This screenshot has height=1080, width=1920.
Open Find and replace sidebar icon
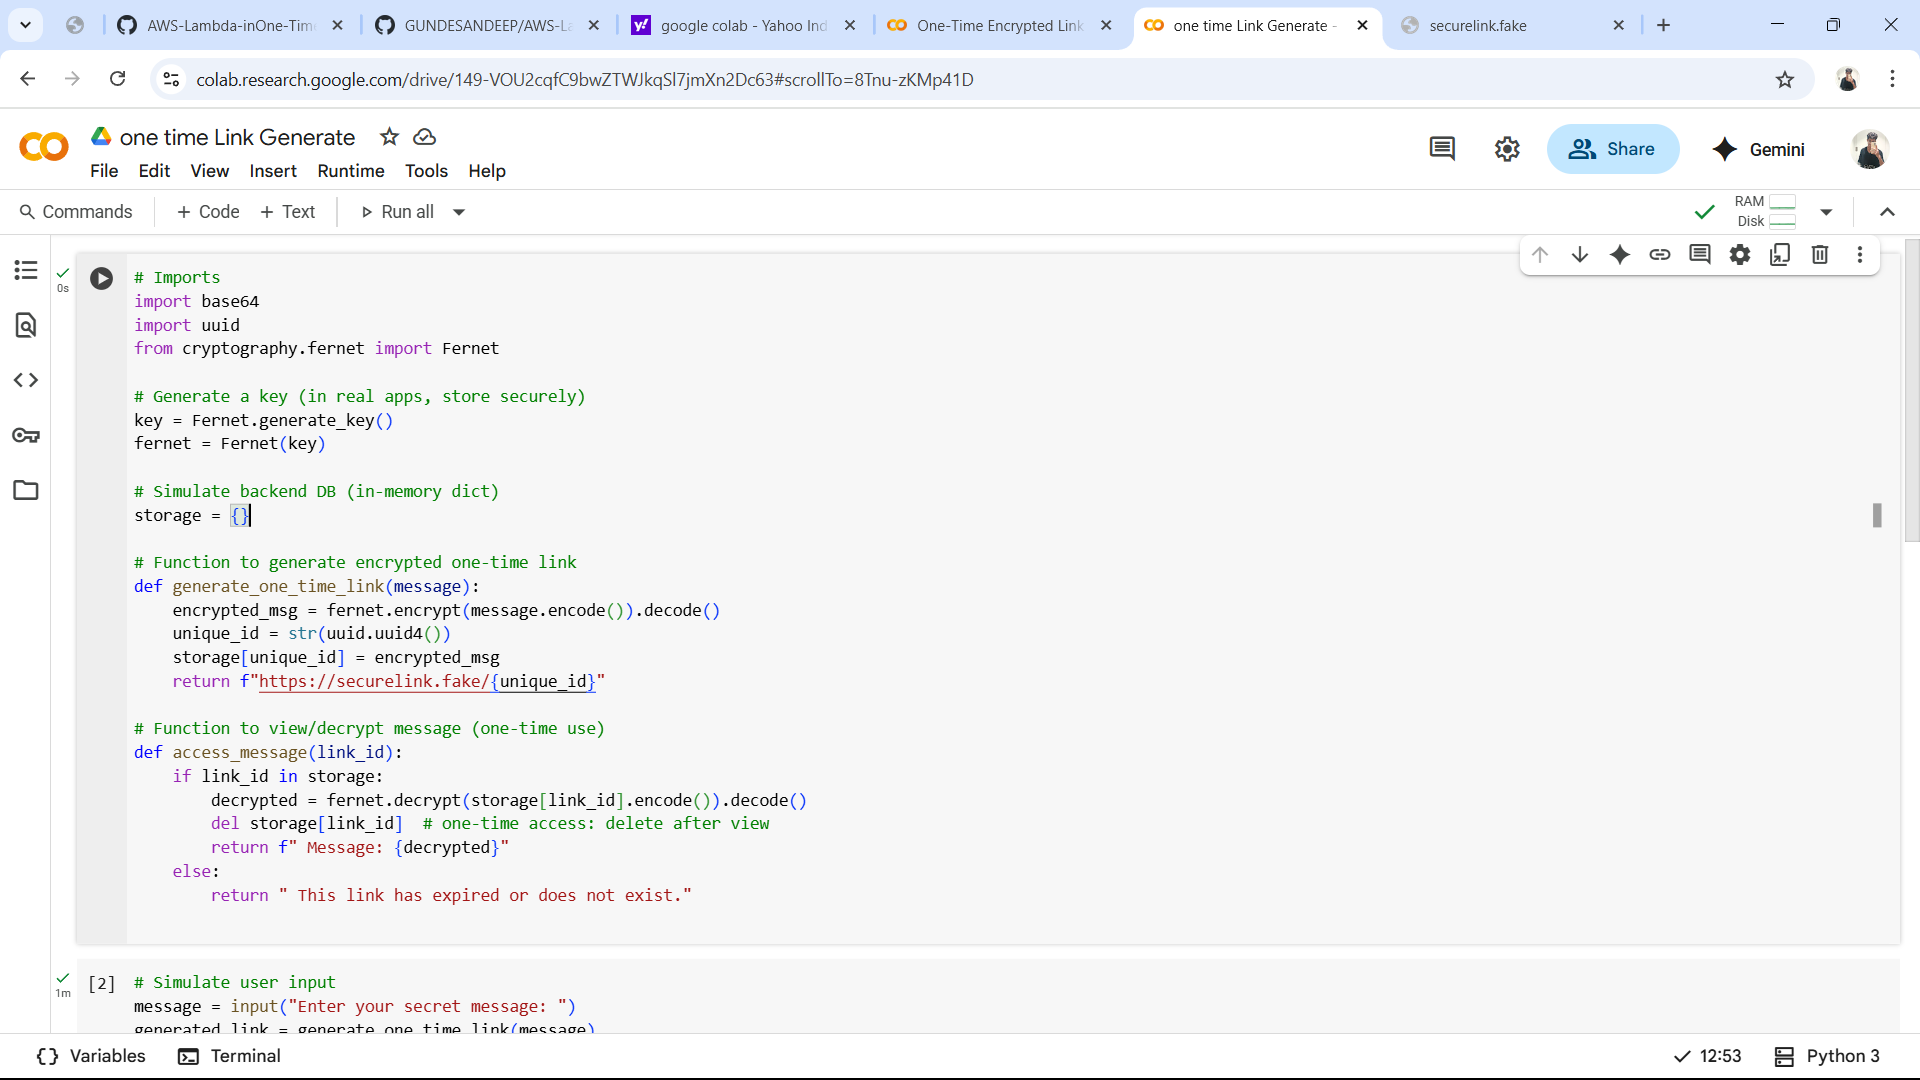coord(26,325)
